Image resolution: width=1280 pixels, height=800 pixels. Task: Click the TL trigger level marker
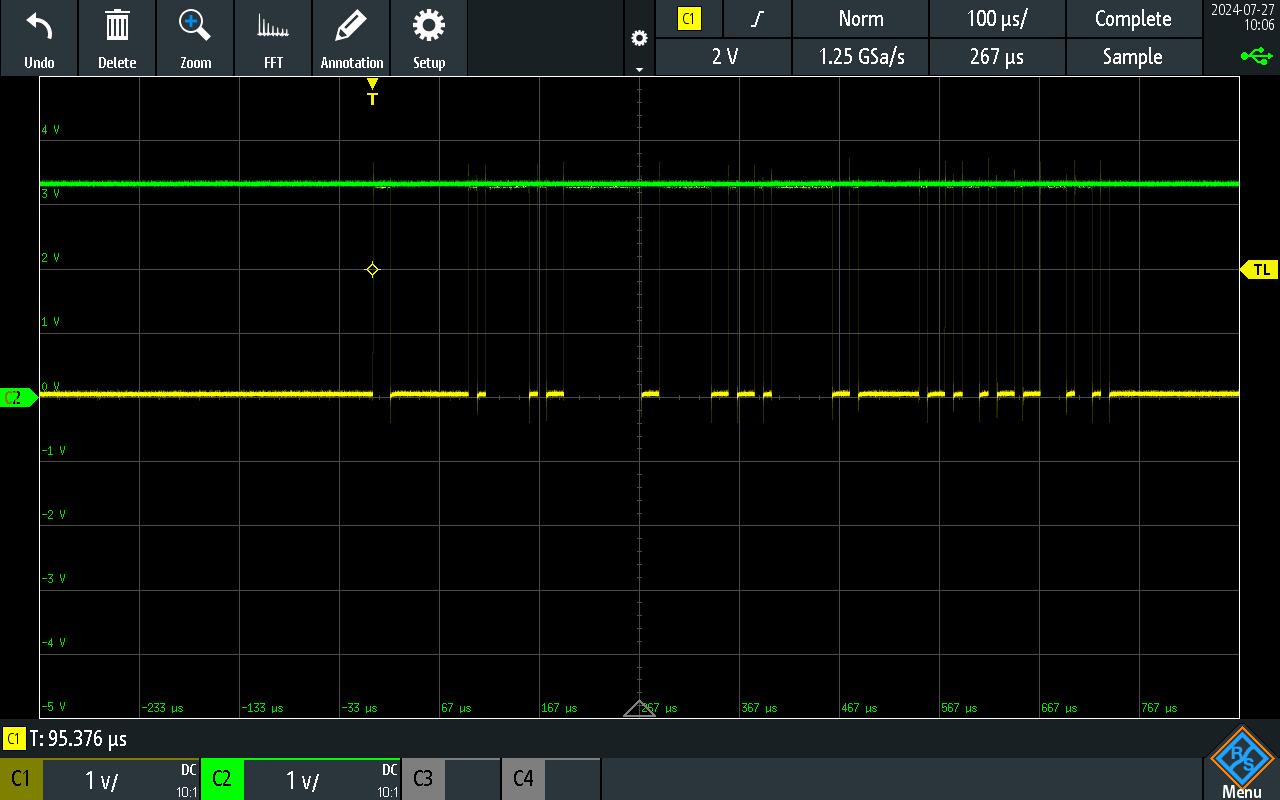tap(1259, 269)
